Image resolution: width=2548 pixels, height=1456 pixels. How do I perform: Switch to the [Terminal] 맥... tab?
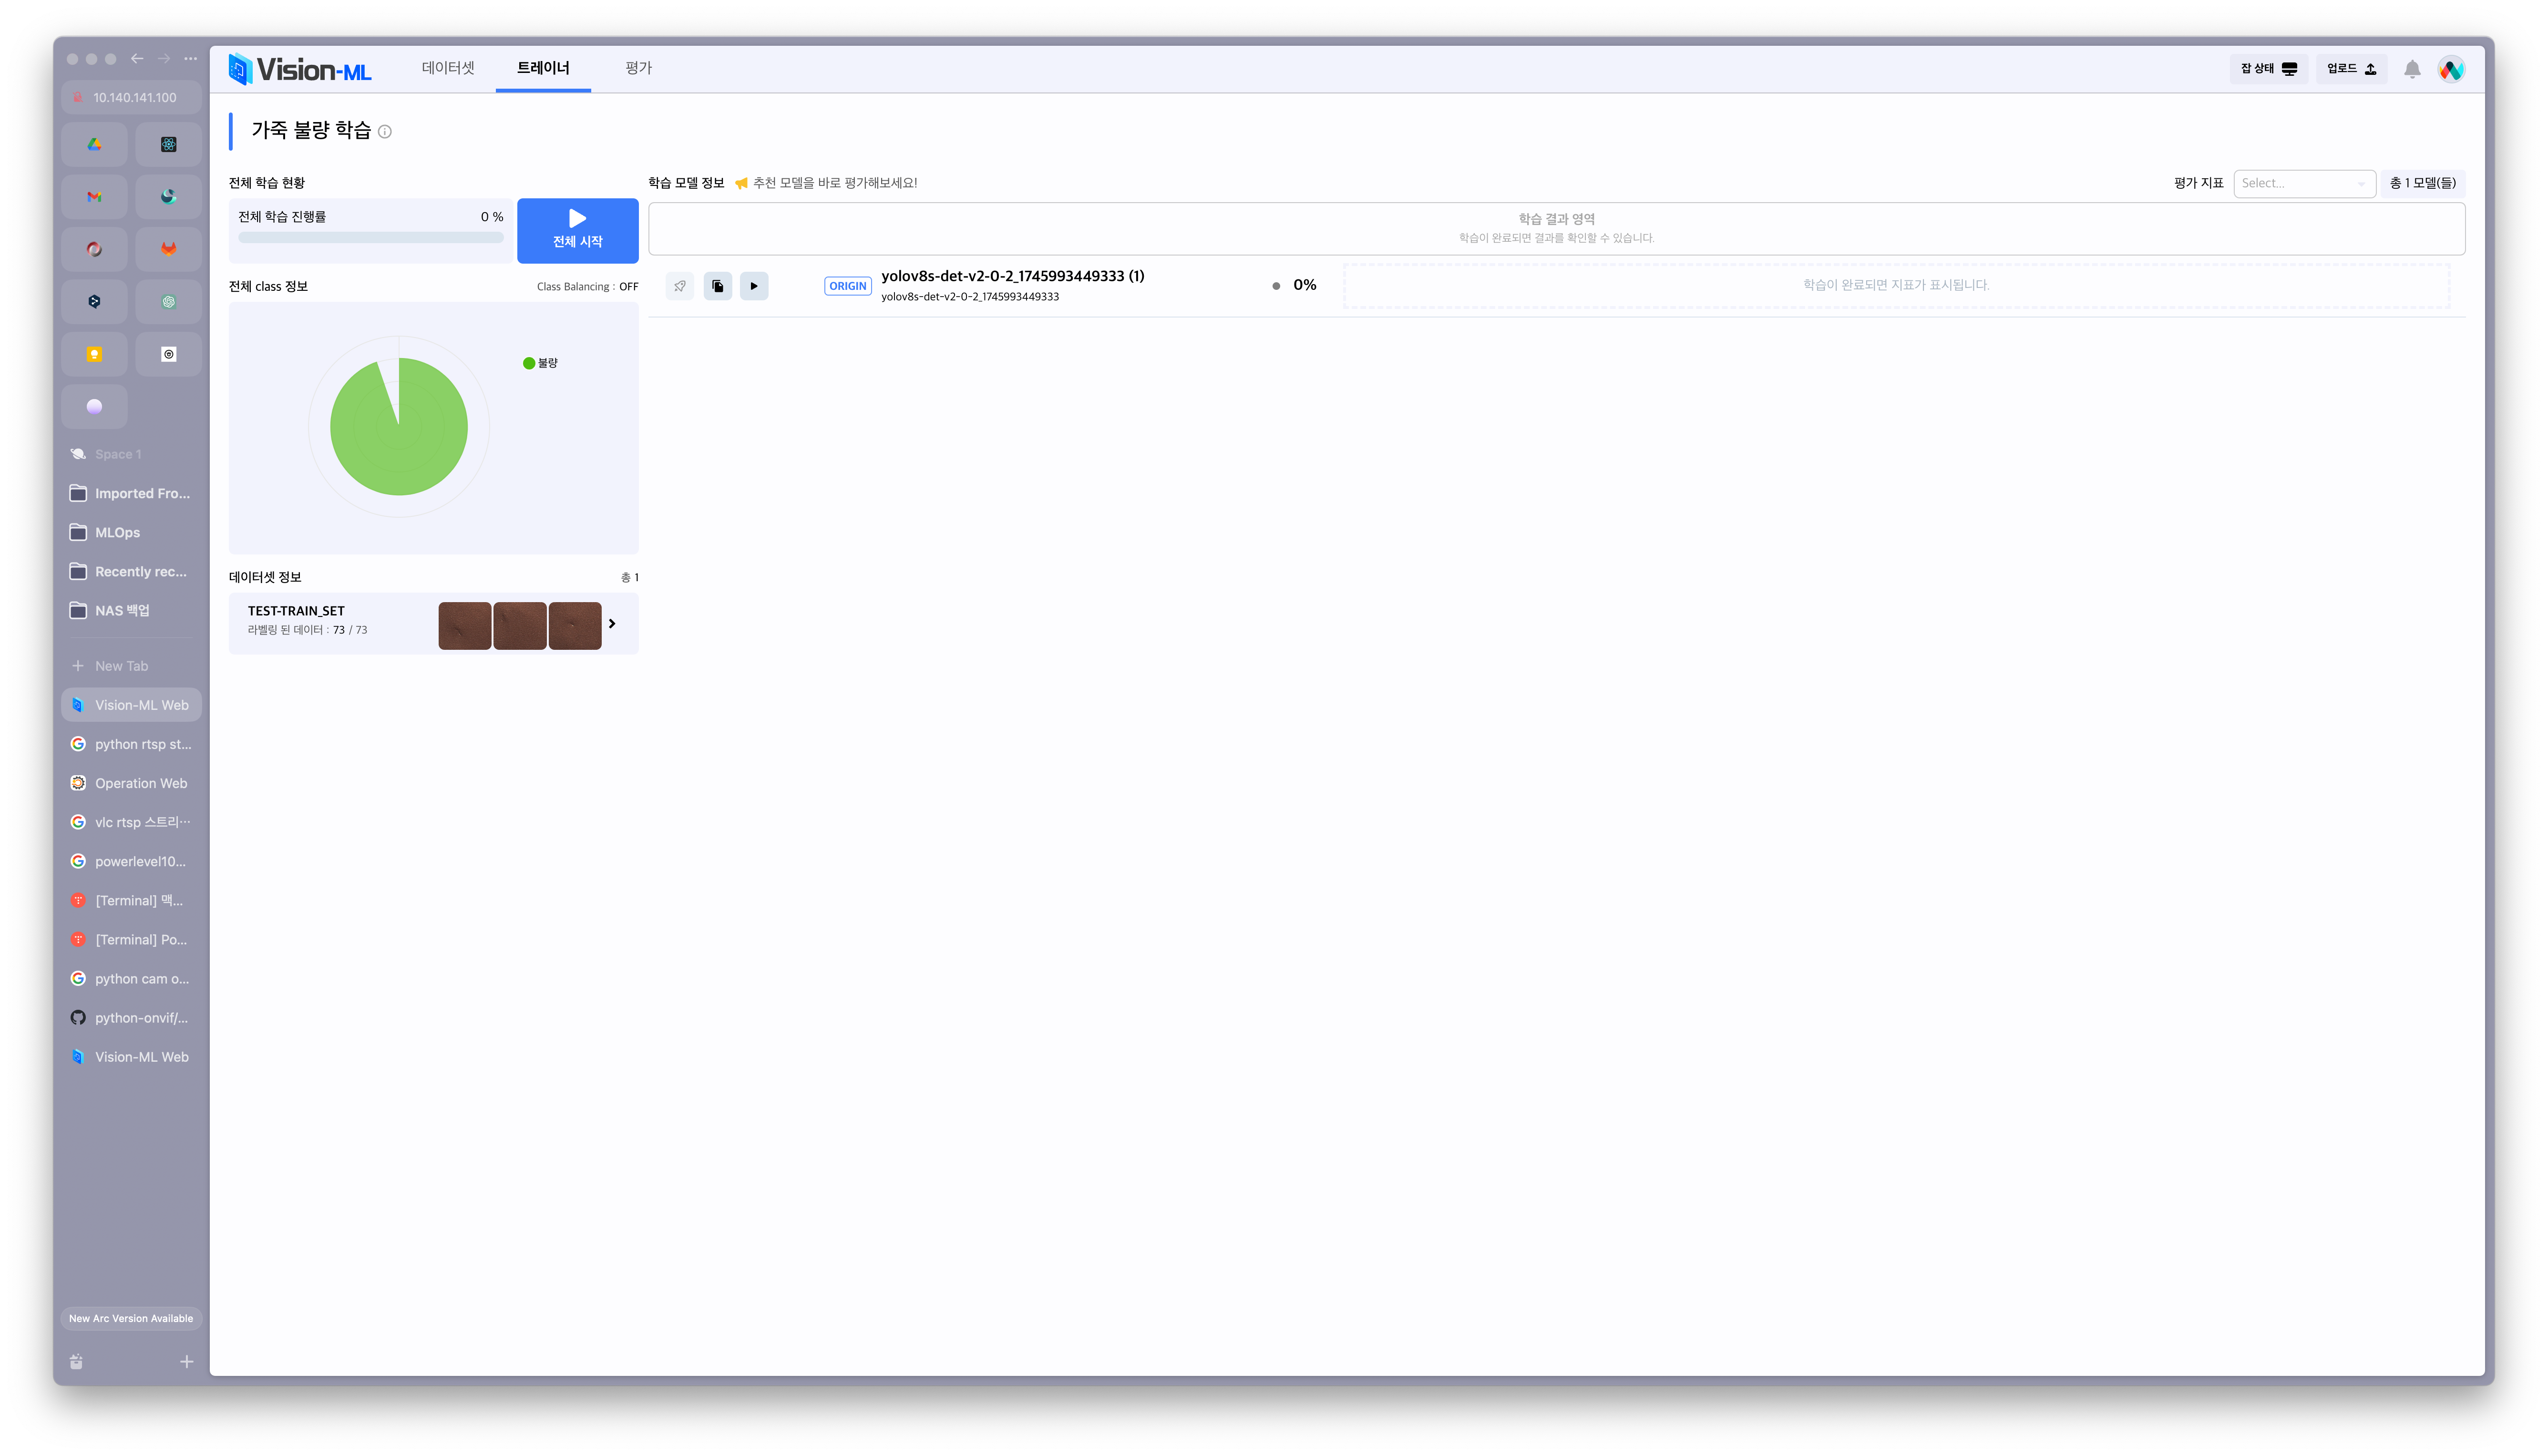pos(131,900)
